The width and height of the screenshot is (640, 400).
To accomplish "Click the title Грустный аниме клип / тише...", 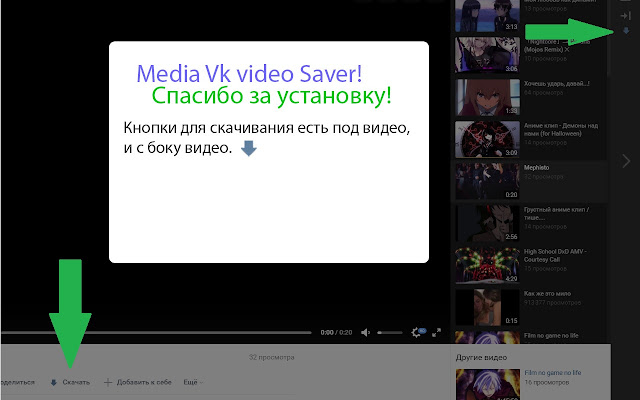I will coord(557,213).
